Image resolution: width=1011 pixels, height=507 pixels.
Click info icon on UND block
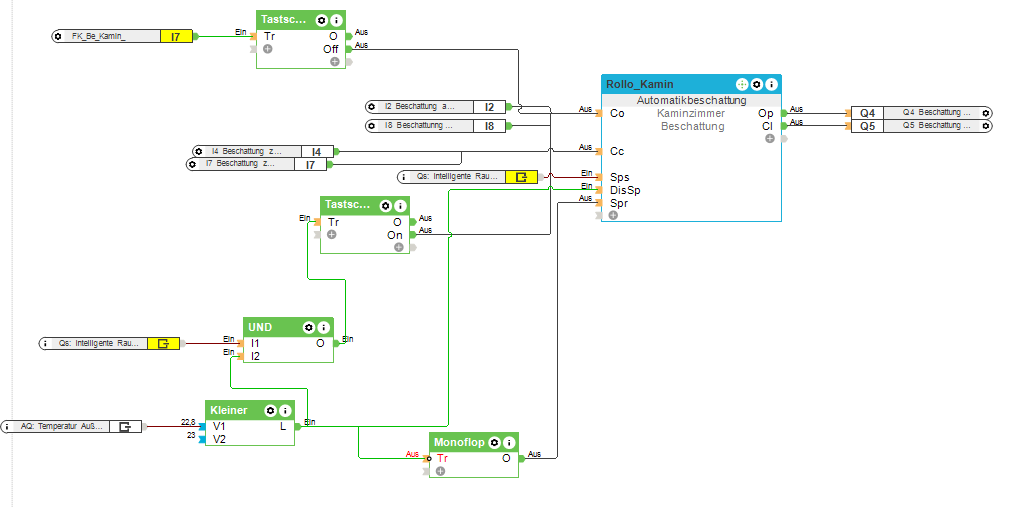point(323,328)
